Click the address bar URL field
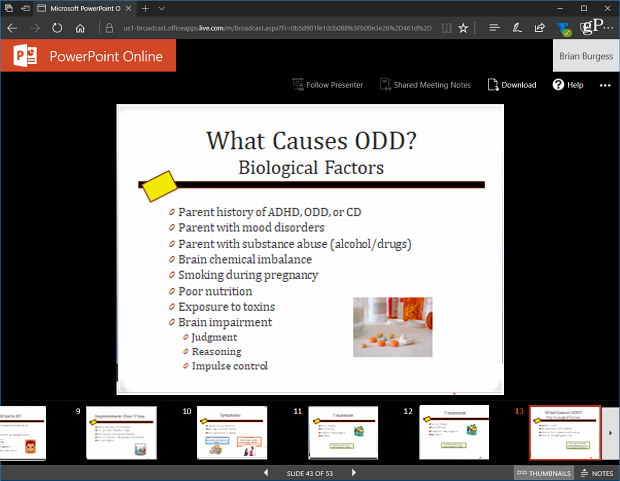The height and width of the screenshot is (481, 620). [277, 28]
